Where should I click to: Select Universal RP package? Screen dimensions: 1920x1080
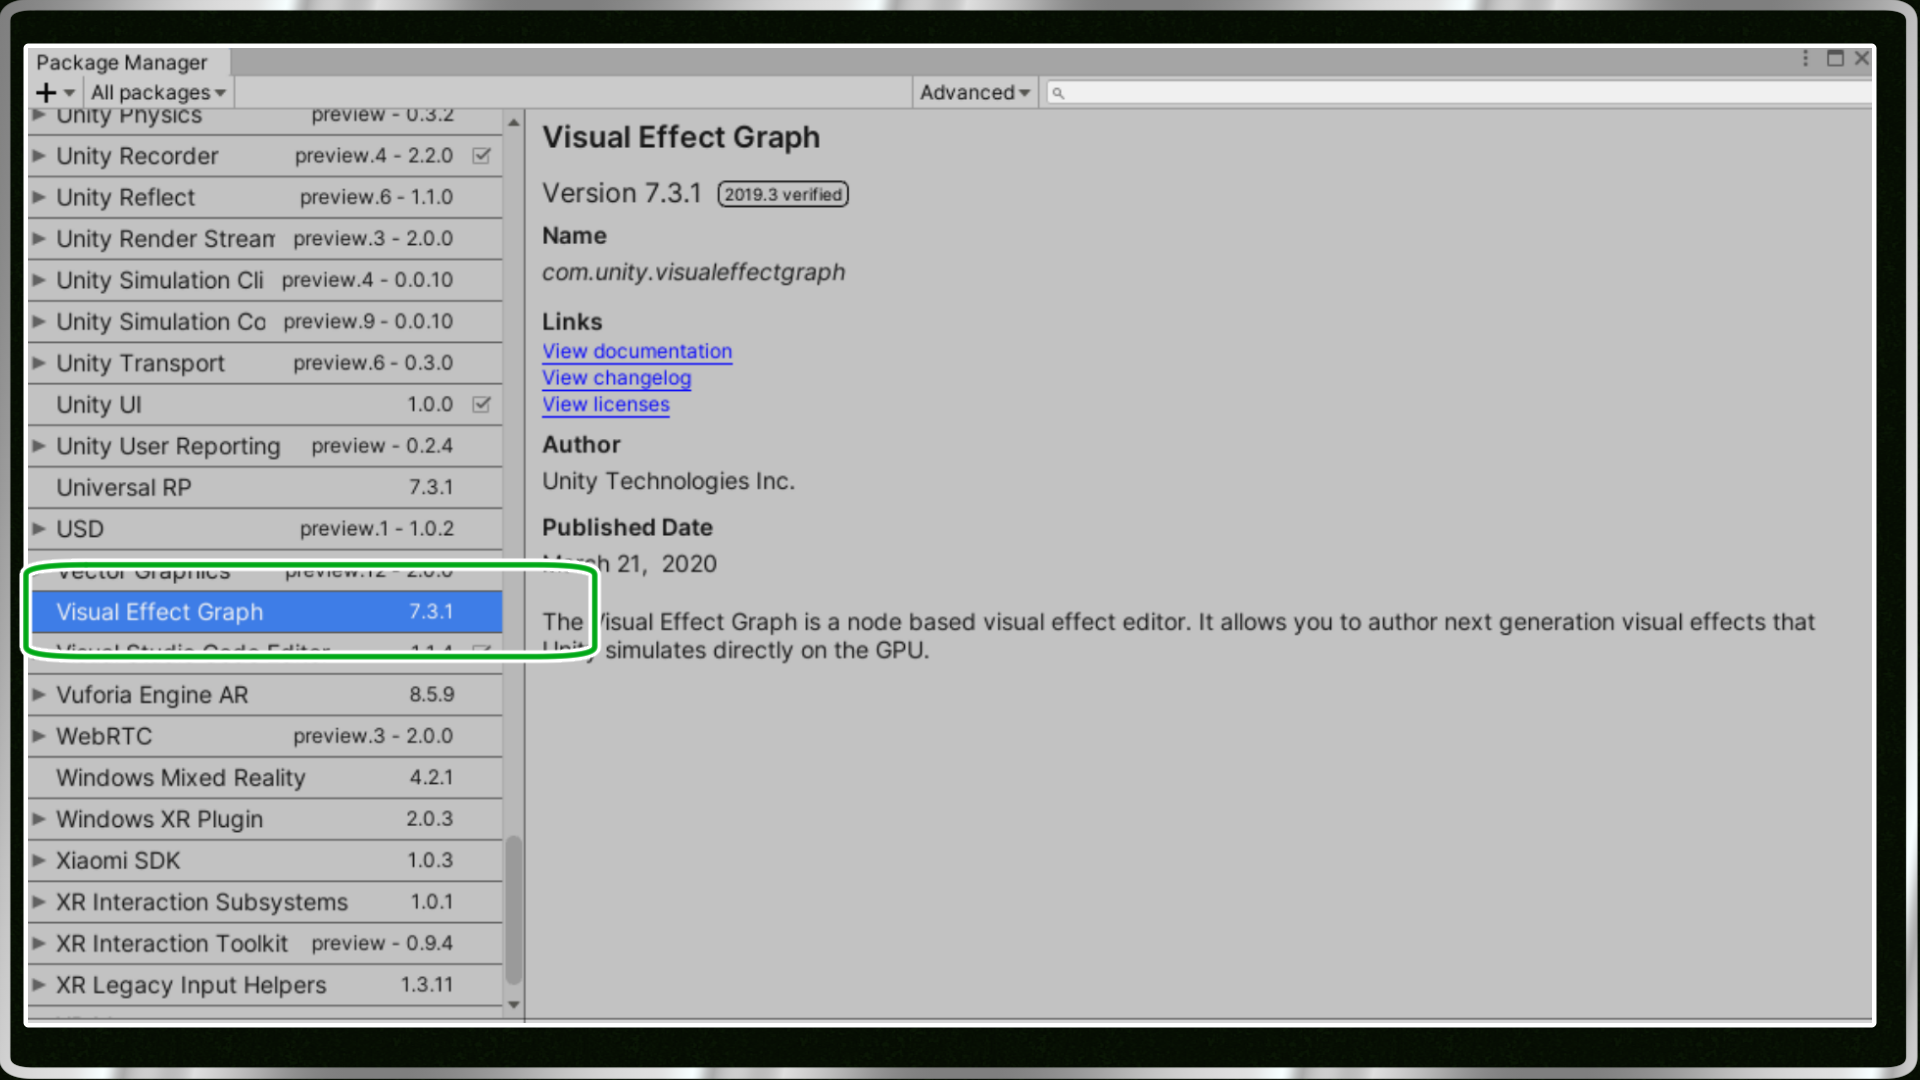[265, 488]
